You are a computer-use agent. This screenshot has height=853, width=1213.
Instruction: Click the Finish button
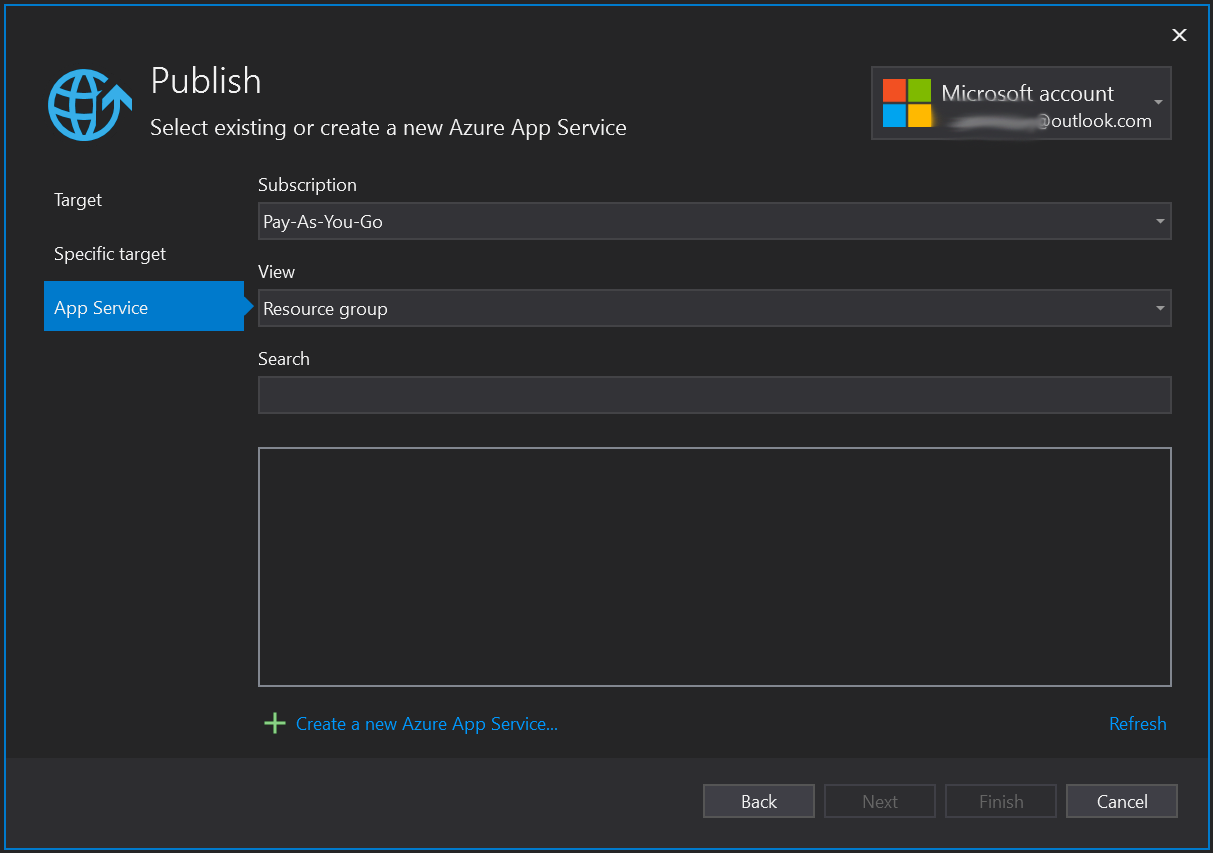[x=1001, y=801]
